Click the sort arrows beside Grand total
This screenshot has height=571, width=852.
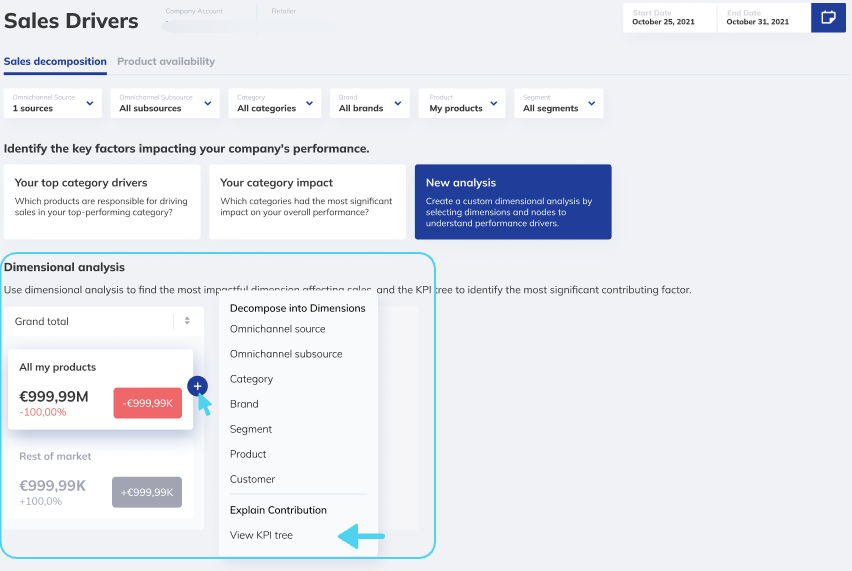coord(187,321)
